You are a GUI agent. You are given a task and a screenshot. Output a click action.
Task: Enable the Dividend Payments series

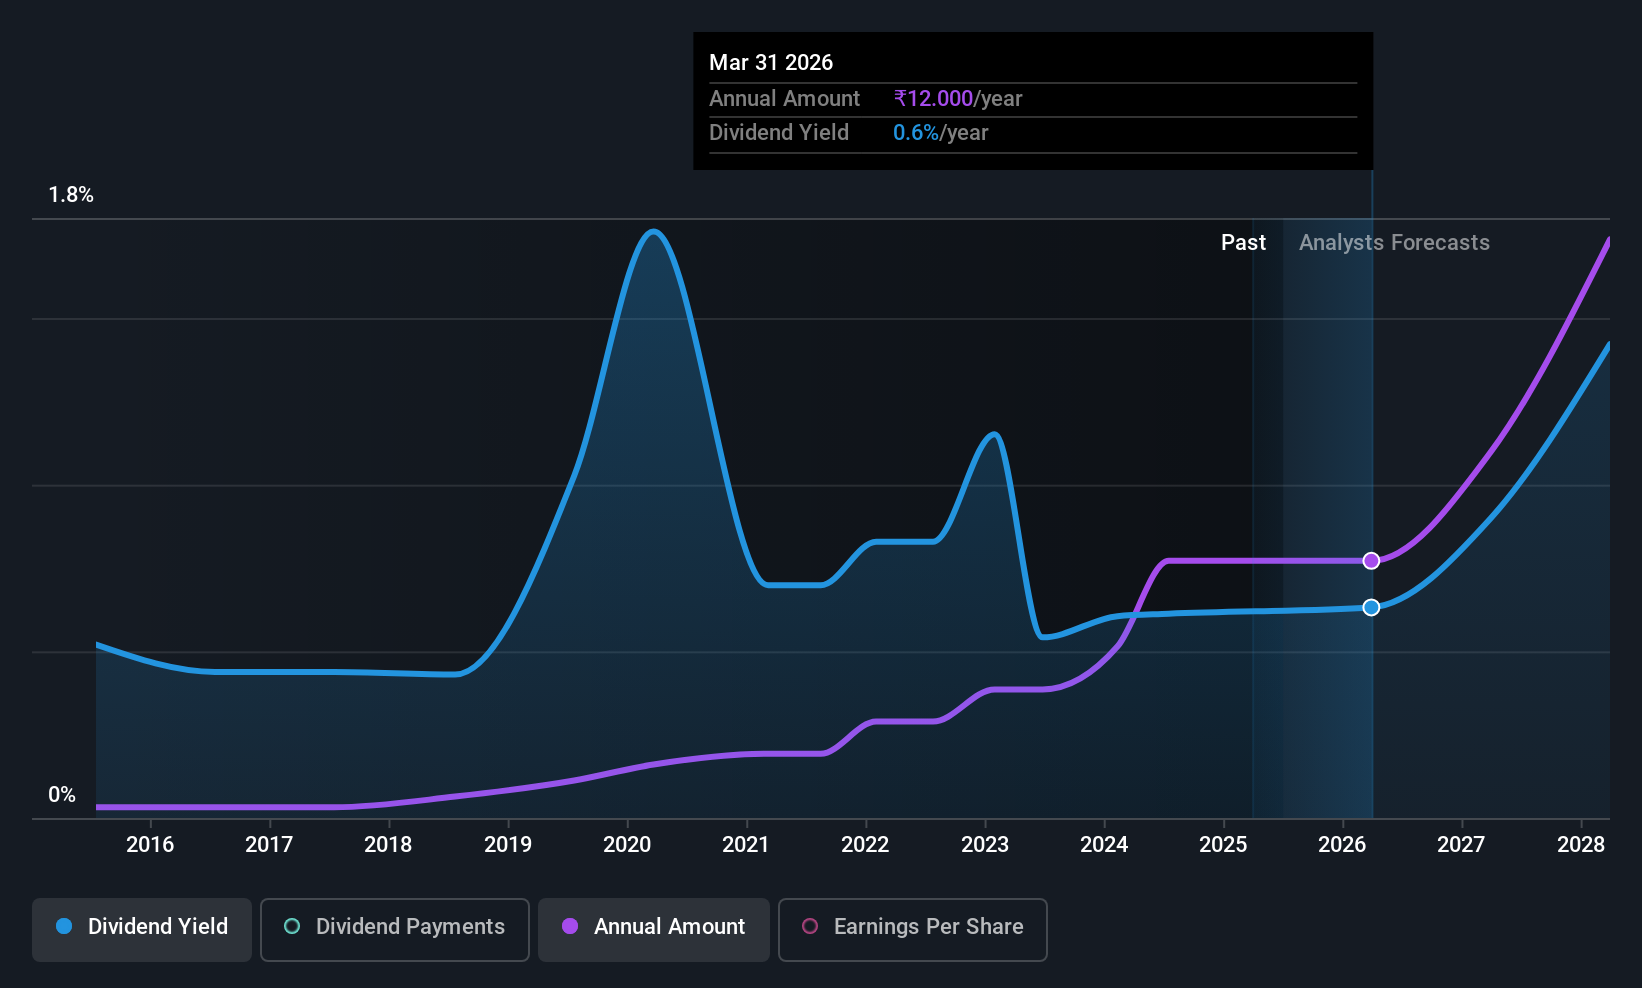395,930
